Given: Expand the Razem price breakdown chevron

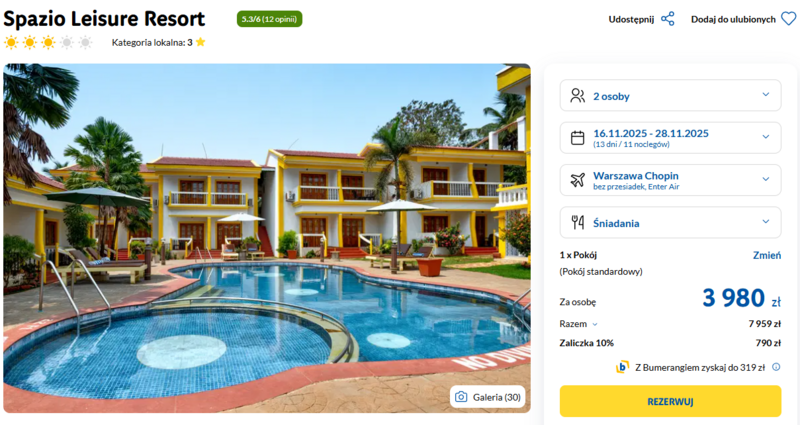Looking at the screenshot, I should [x=595, y=324].
